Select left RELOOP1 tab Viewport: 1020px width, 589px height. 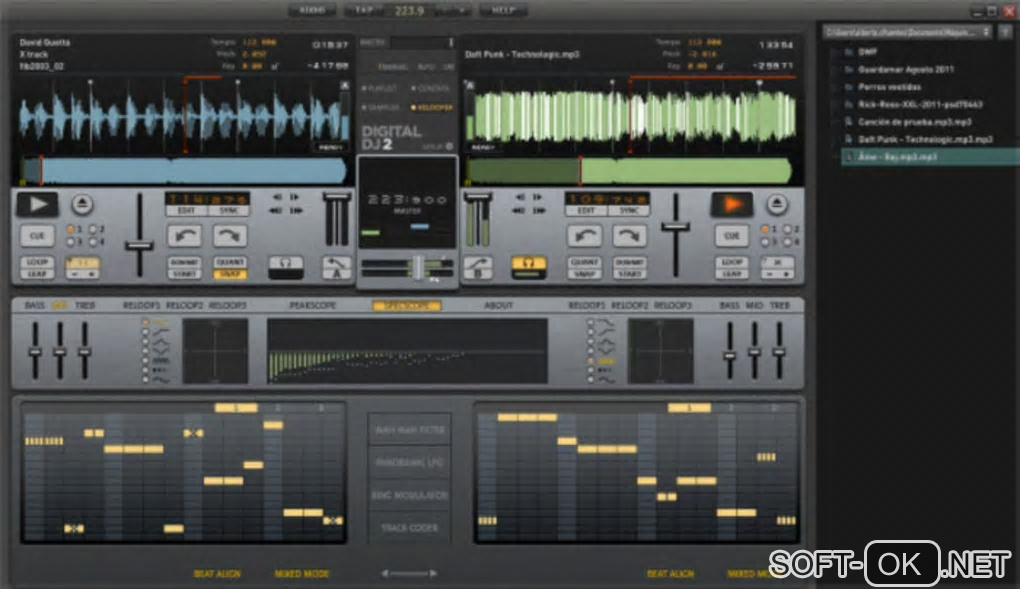[141, 305]
